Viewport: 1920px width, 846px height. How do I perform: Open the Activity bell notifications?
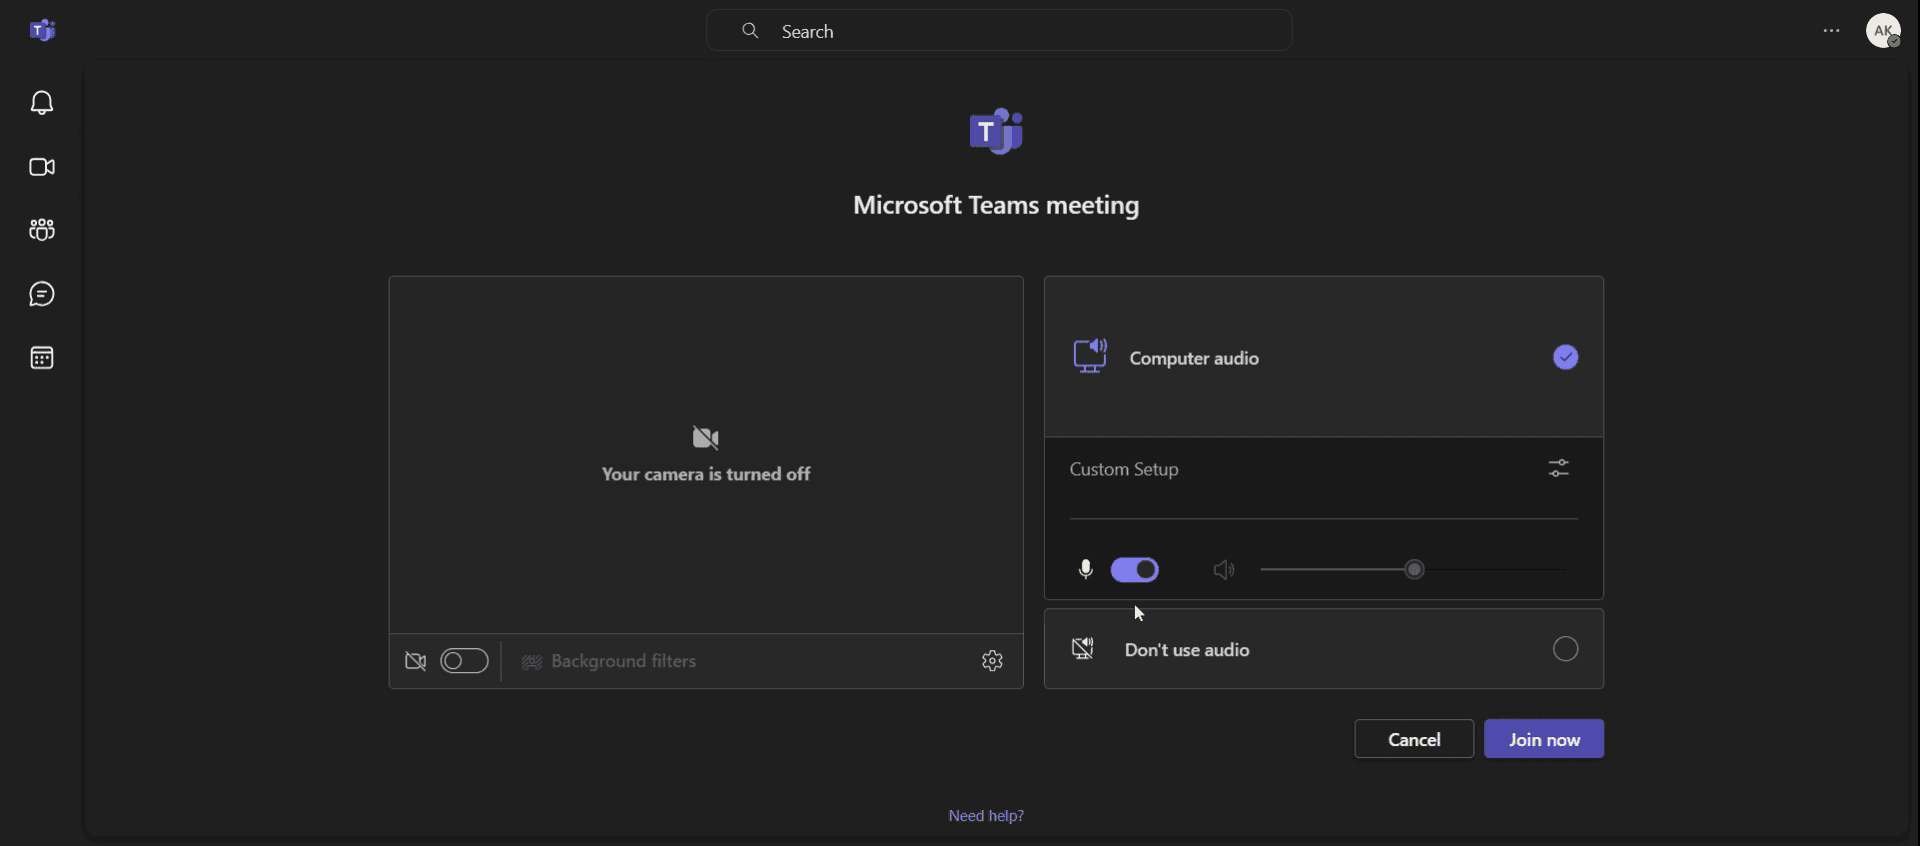tap(42, 103)
